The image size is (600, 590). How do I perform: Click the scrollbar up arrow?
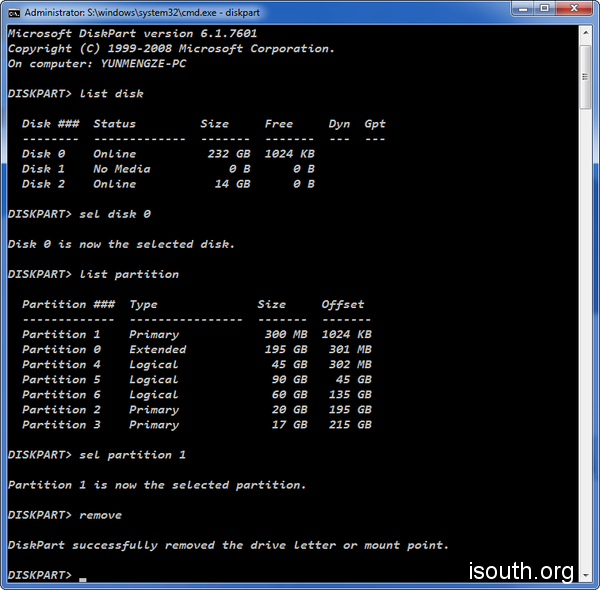point(585,33)
